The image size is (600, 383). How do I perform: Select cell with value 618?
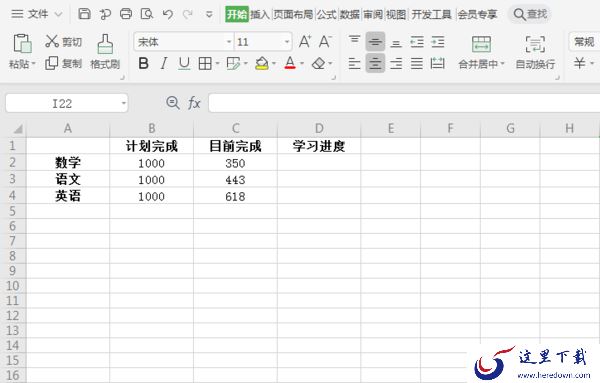[x=235, y=196]
